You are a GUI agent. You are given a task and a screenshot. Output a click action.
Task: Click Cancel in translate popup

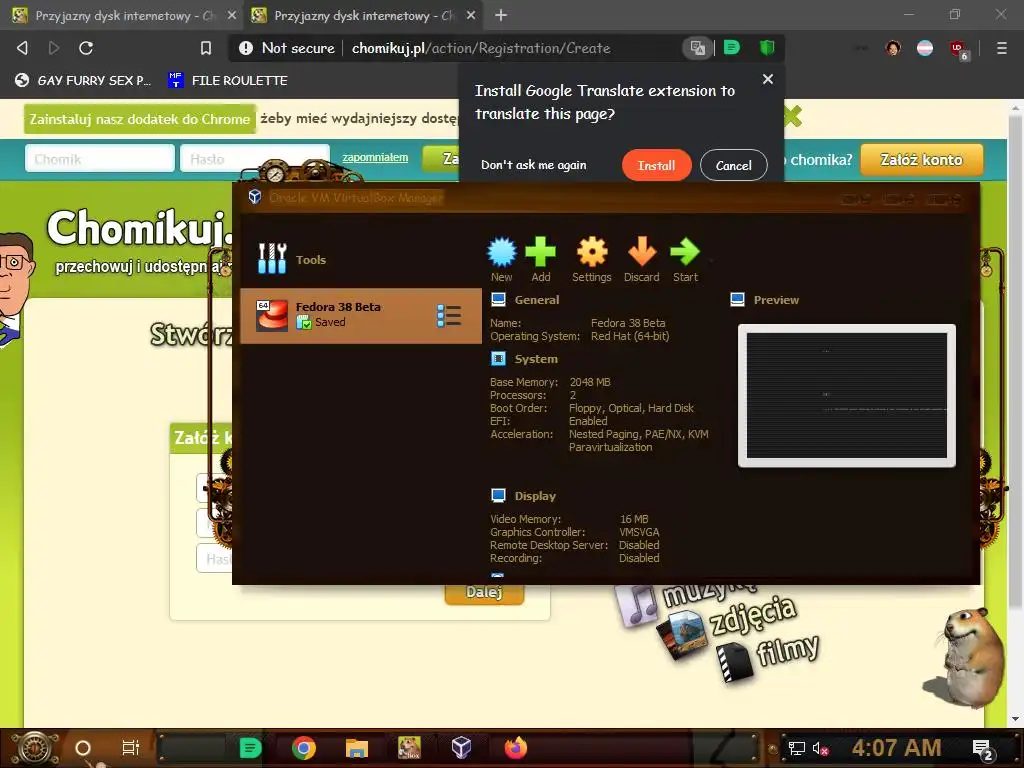click(733, 165)
